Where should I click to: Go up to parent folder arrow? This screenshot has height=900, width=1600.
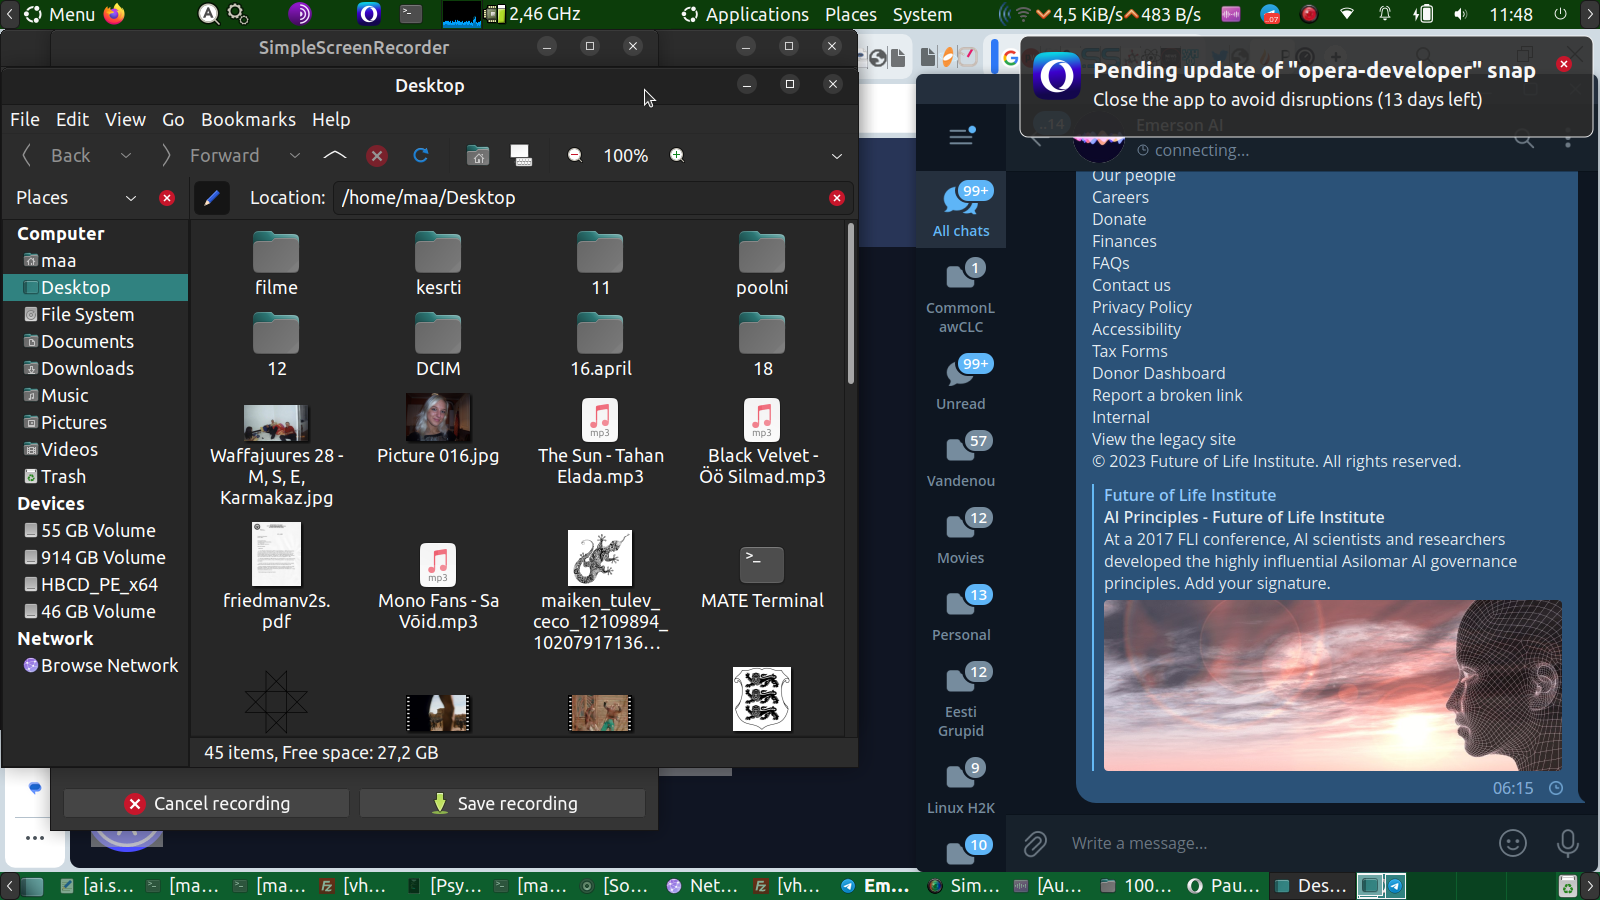335,155
